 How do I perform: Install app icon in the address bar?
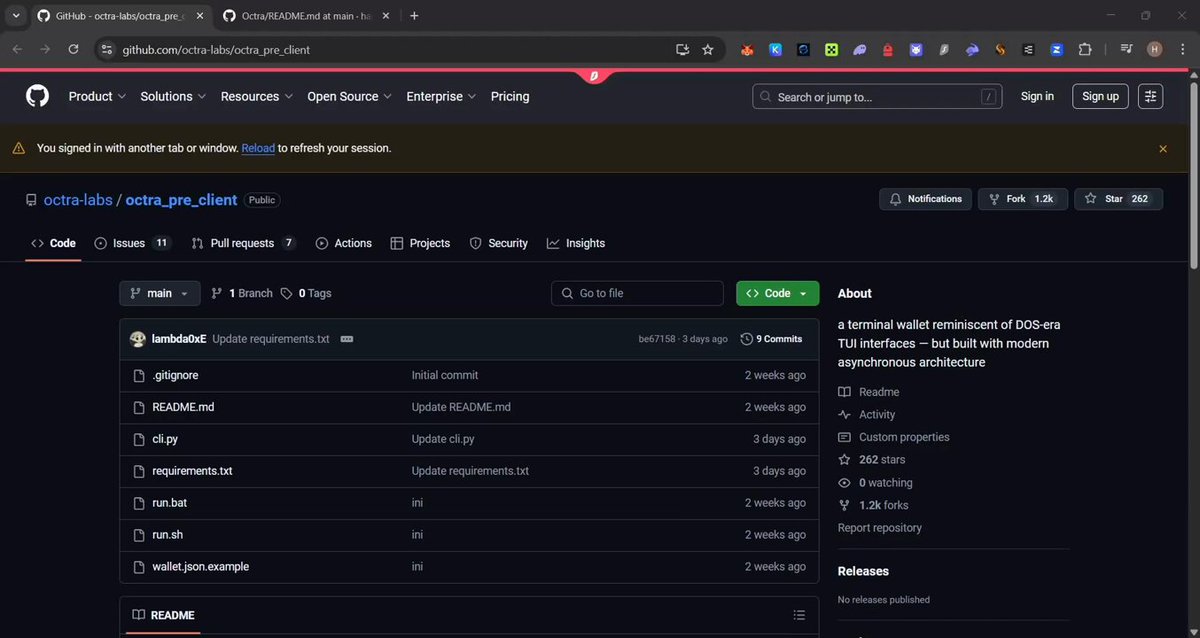tap(683, 49)
